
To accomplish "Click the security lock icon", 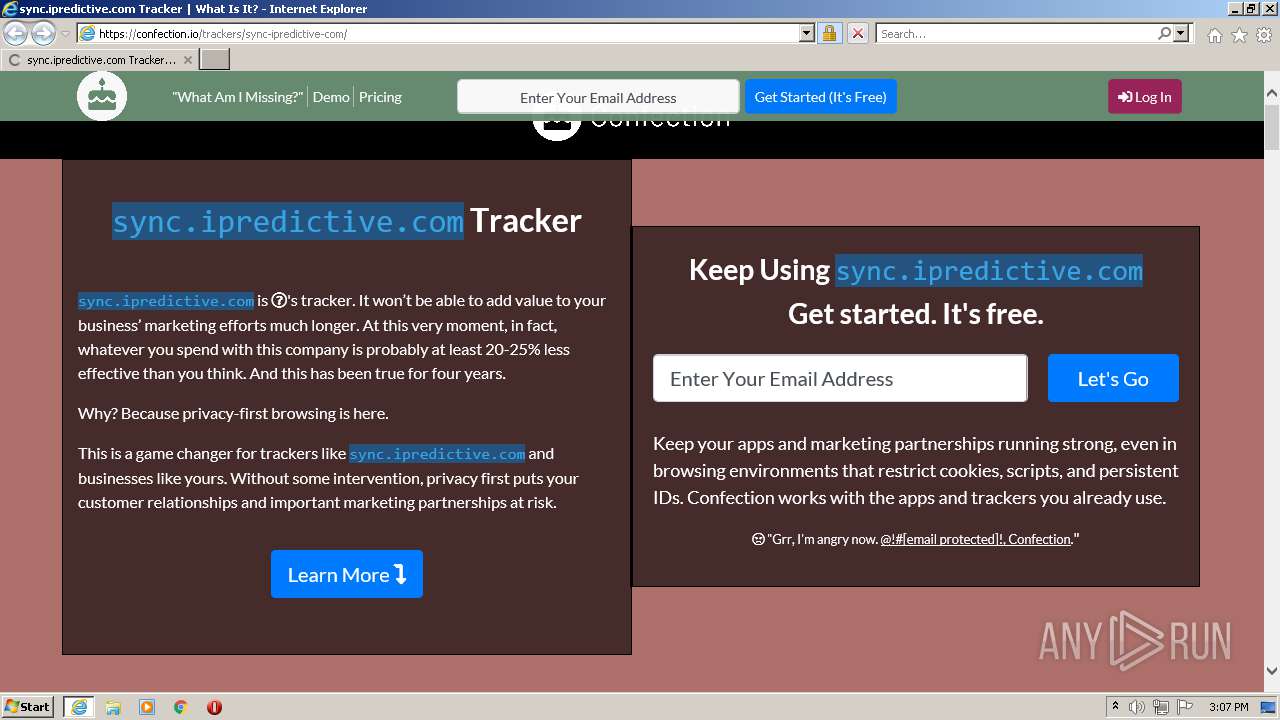I will pos(829,33).
